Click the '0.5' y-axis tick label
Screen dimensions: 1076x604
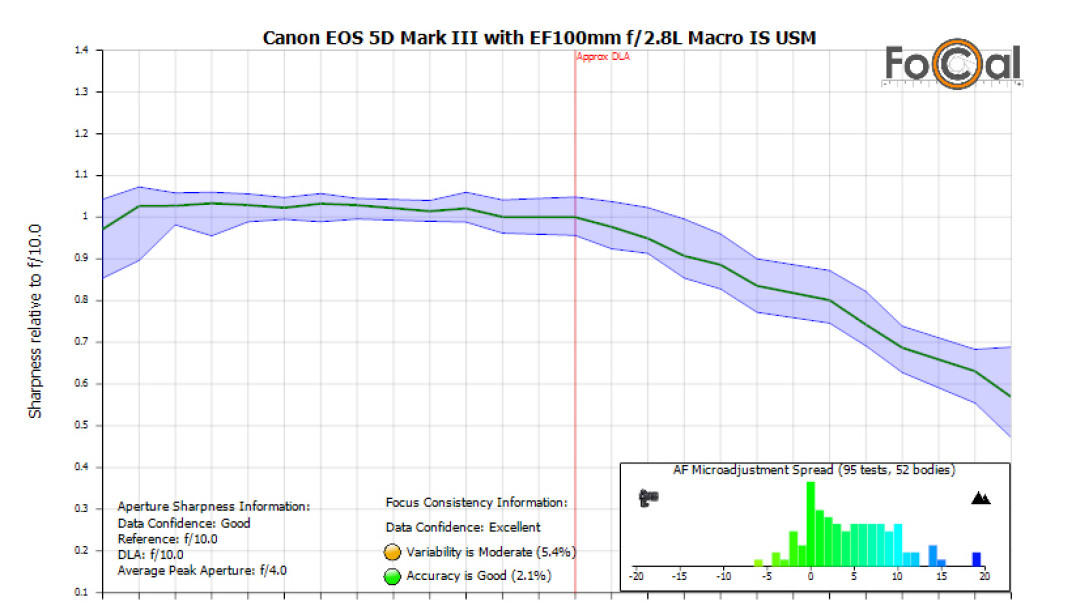(81, 426)
